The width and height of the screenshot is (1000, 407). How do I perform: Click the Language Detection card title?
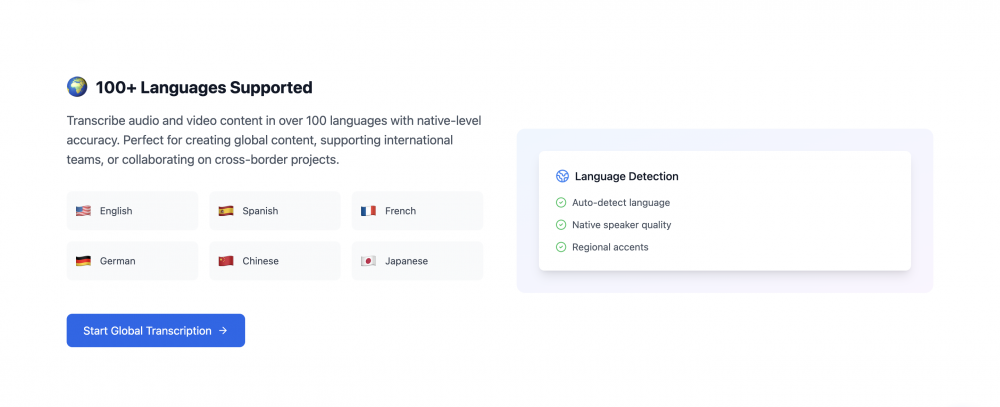click(x=626, y=176)
